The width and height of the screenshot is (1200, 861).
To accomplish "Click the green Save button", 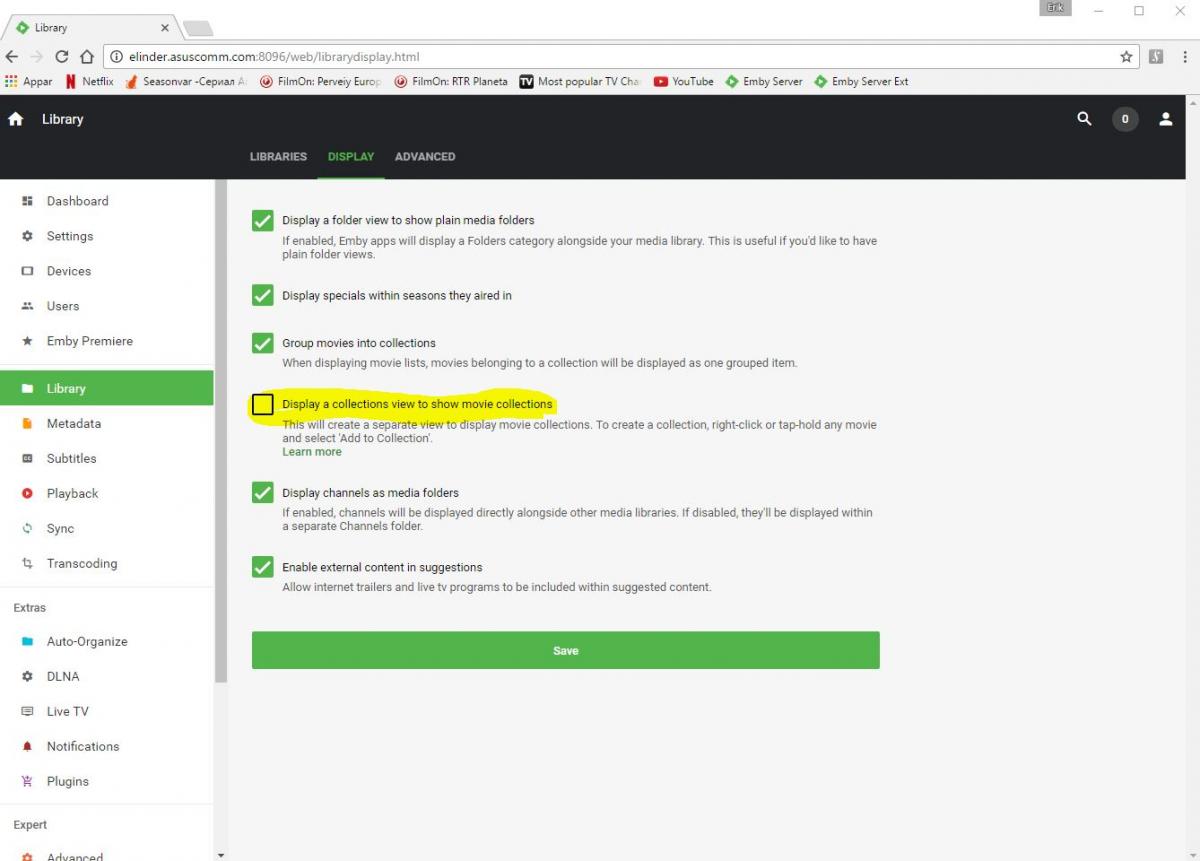I will (565, 650).
